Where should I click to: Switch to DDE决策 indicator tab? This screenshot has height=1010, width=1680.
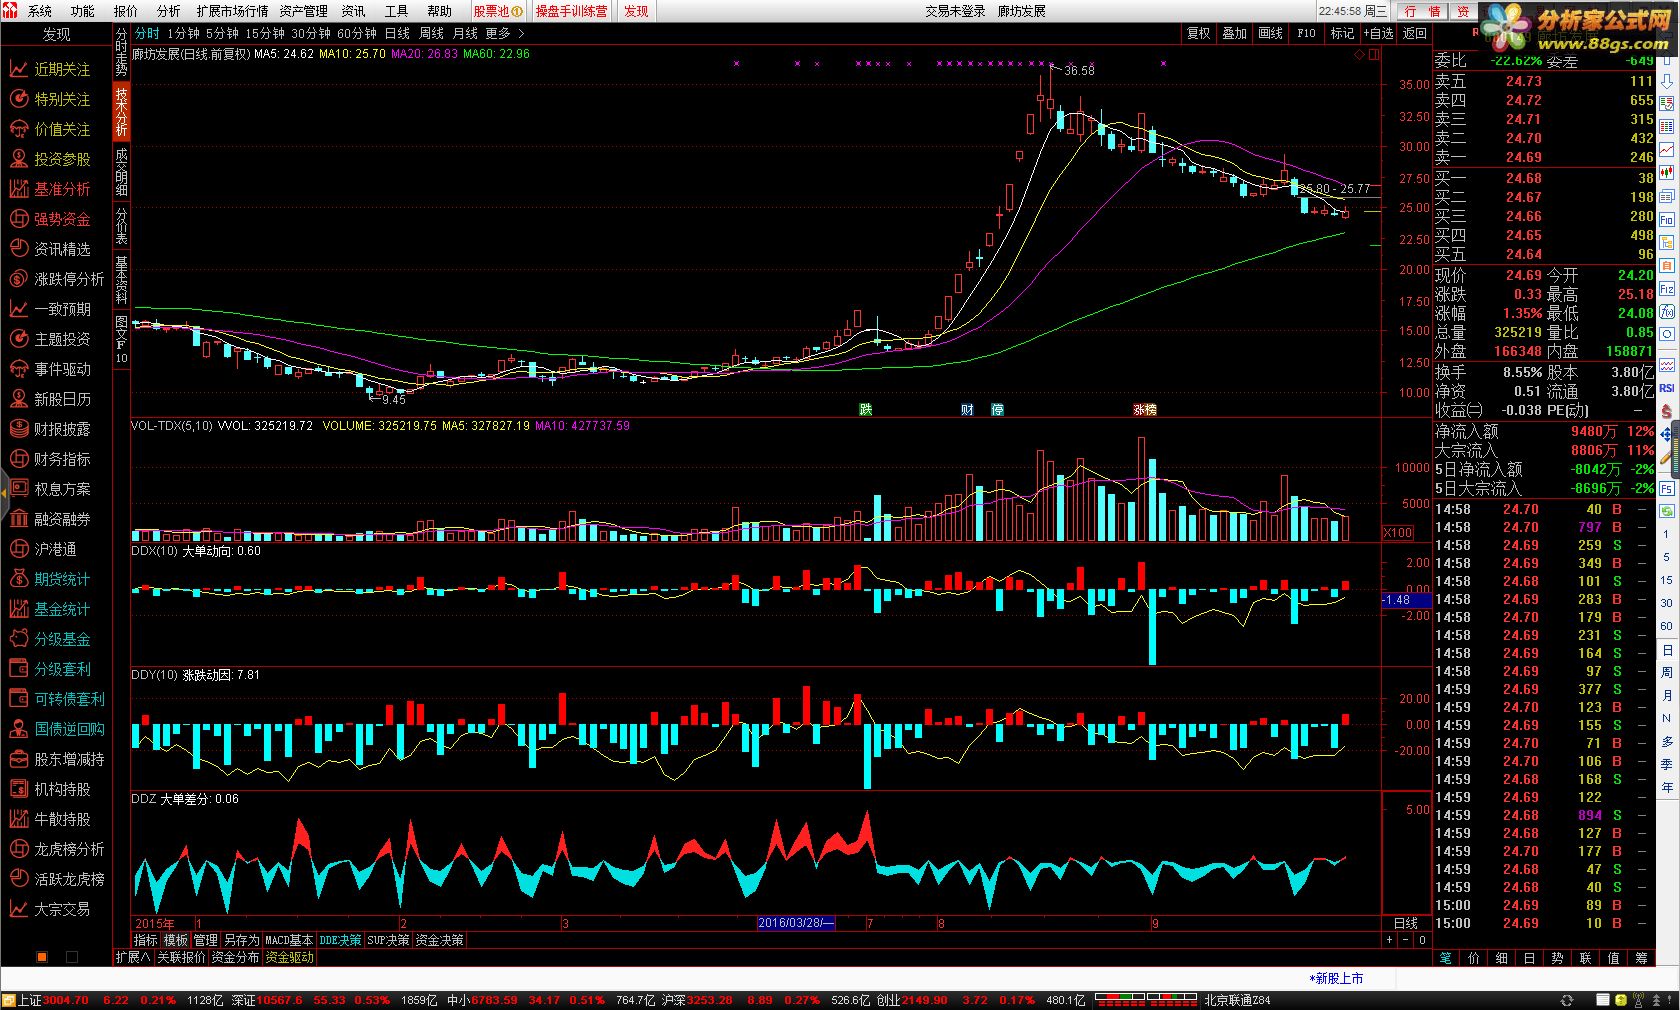[340, 940]
